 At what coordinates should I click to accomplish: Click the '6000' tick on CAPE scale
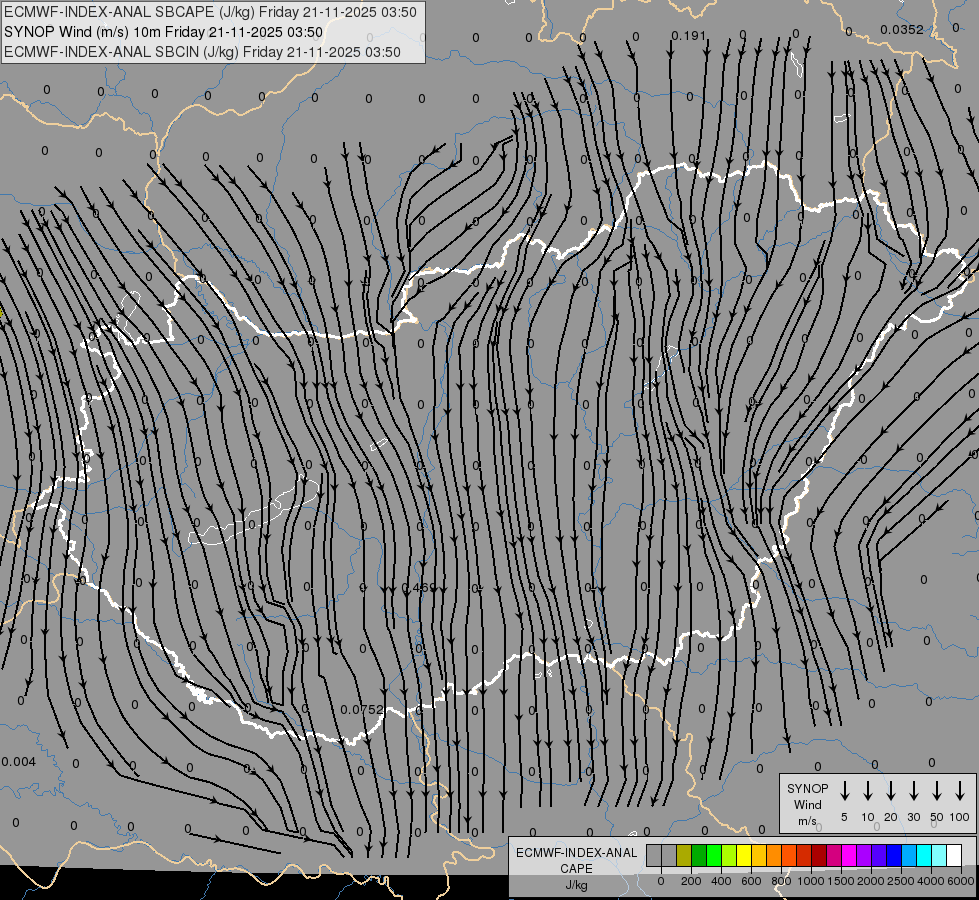[961, 881]
